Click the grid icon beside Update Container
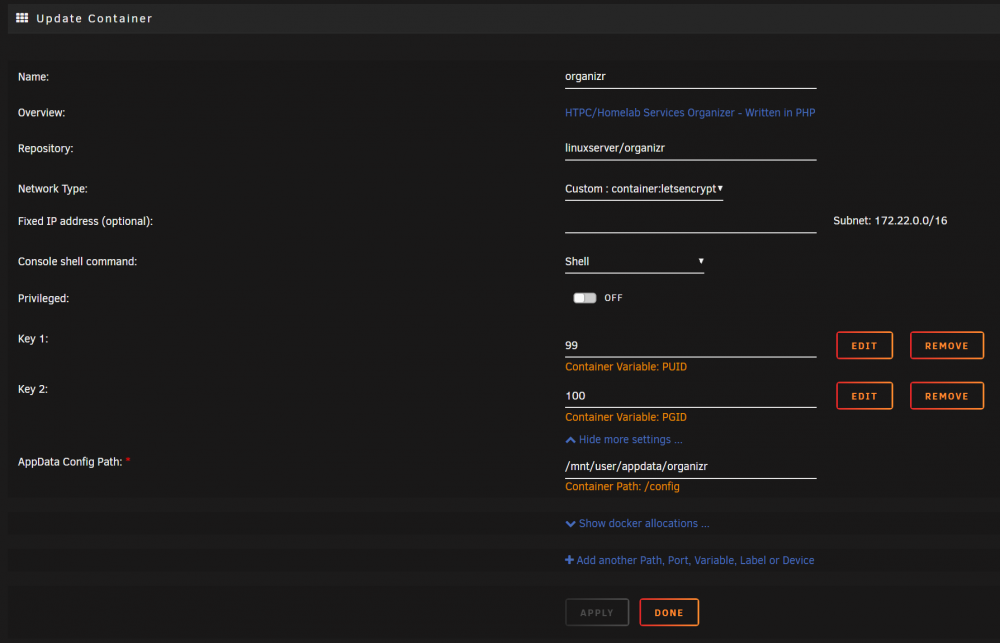Viewport: 1000px width, 643px height. (22, 18)
